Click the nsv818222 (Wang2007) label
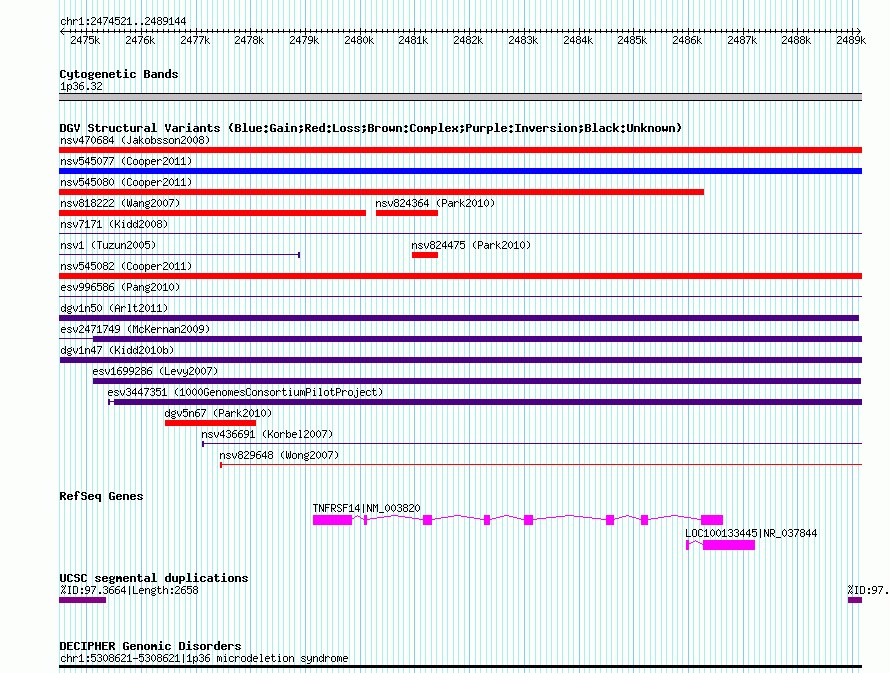Screen dimensions: 890x673 tap(120, 203)
